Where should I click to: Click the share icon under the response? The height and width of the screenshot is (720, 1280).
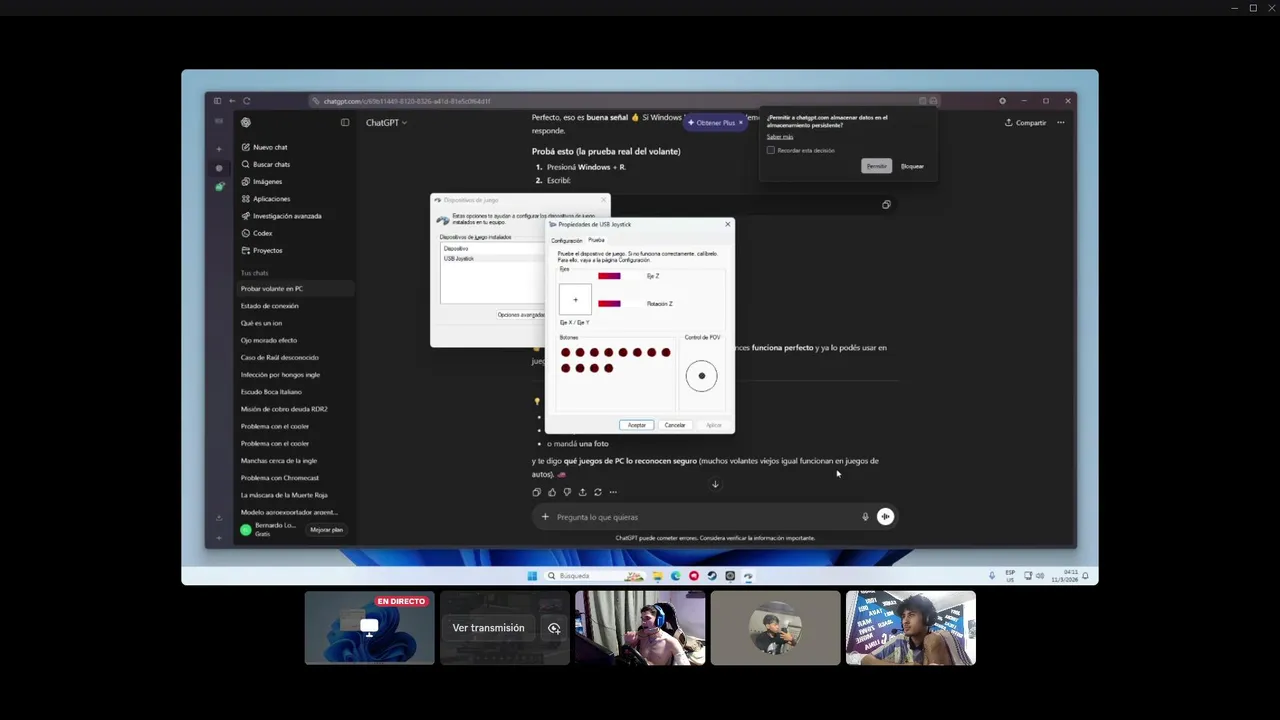[582, 492]
